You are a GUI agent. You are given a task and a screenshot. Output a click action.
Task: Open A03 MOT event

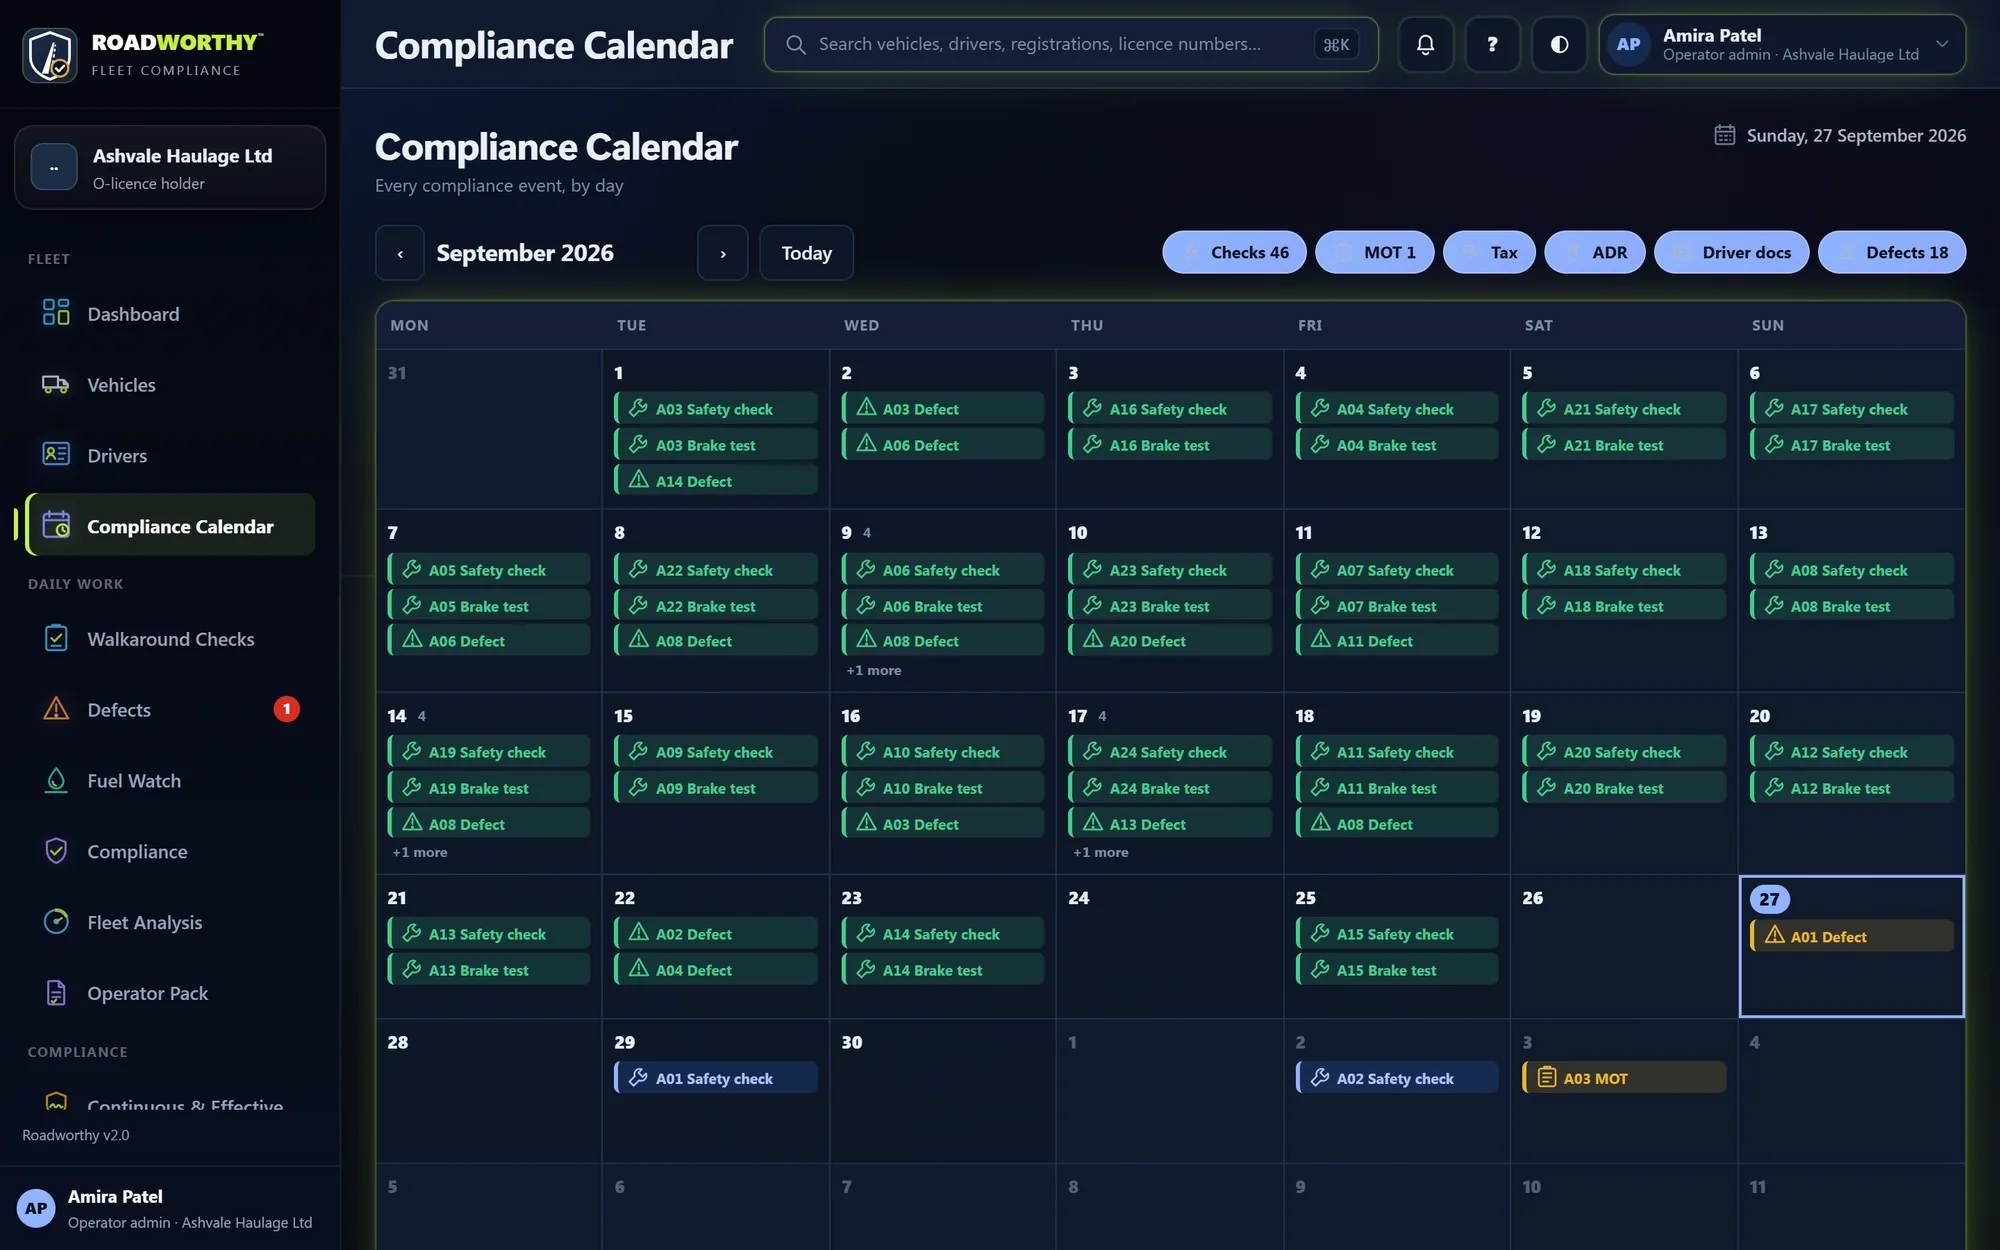click(x=1624, y=1077)
